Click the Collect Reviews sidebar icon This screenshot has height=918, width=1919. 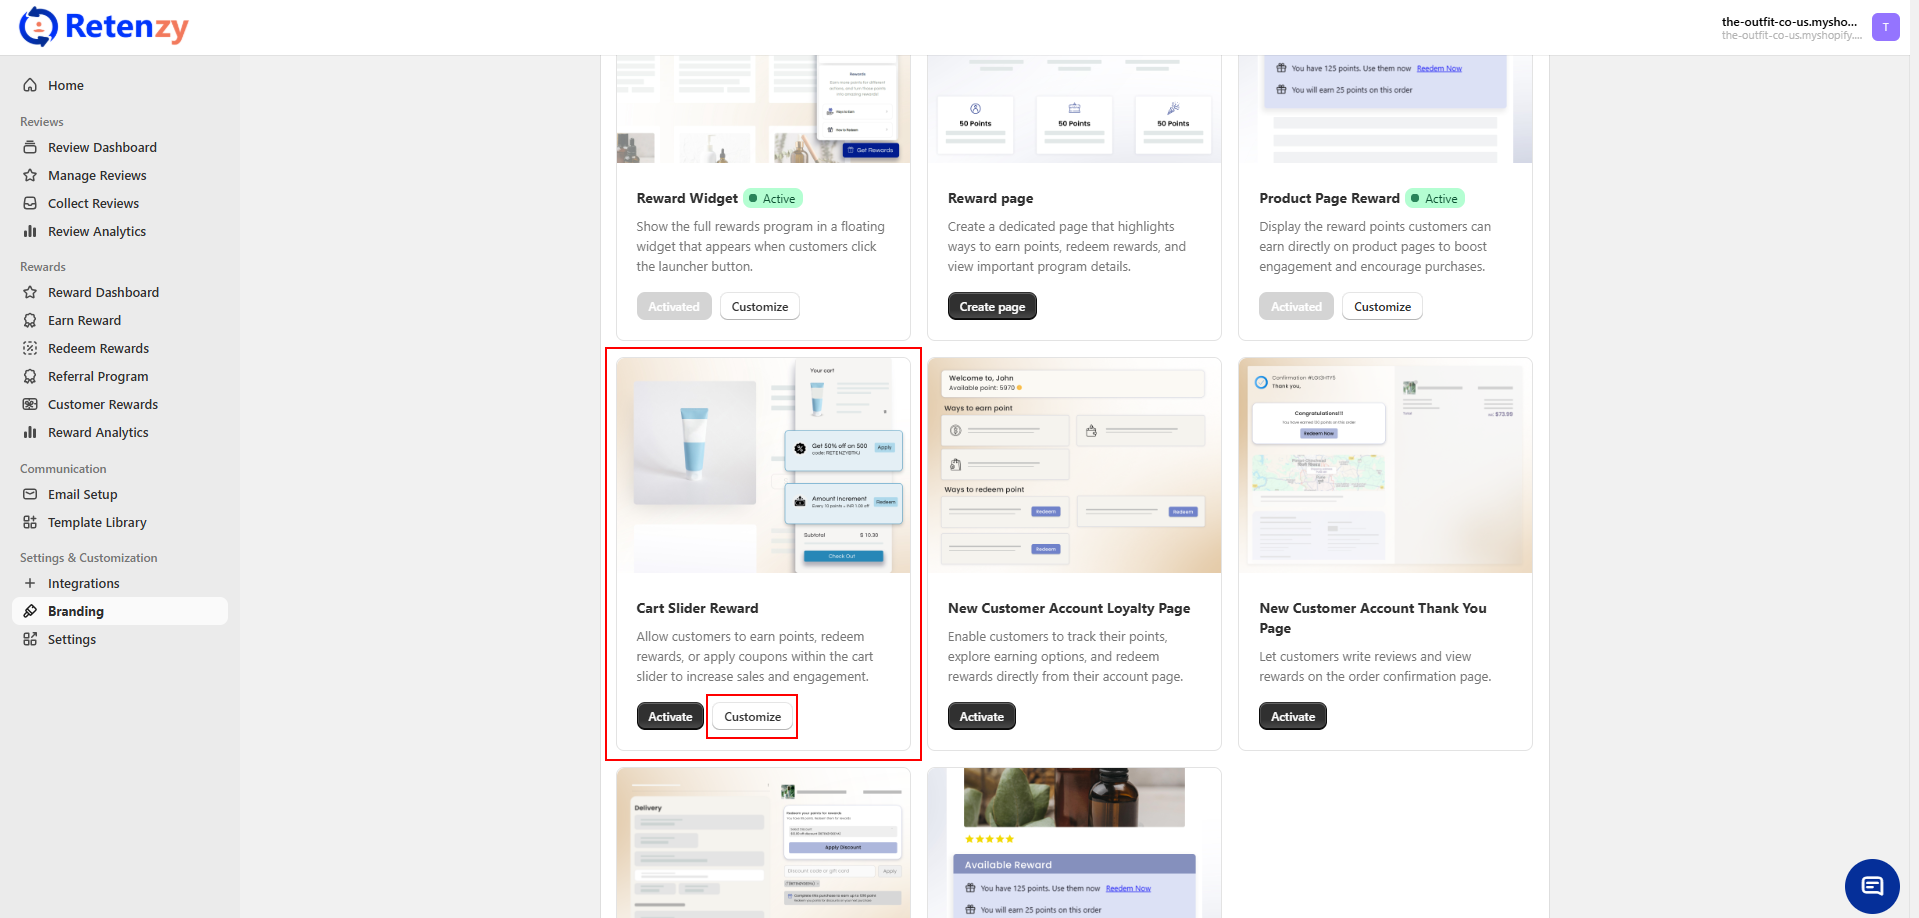tap(30, 203)
